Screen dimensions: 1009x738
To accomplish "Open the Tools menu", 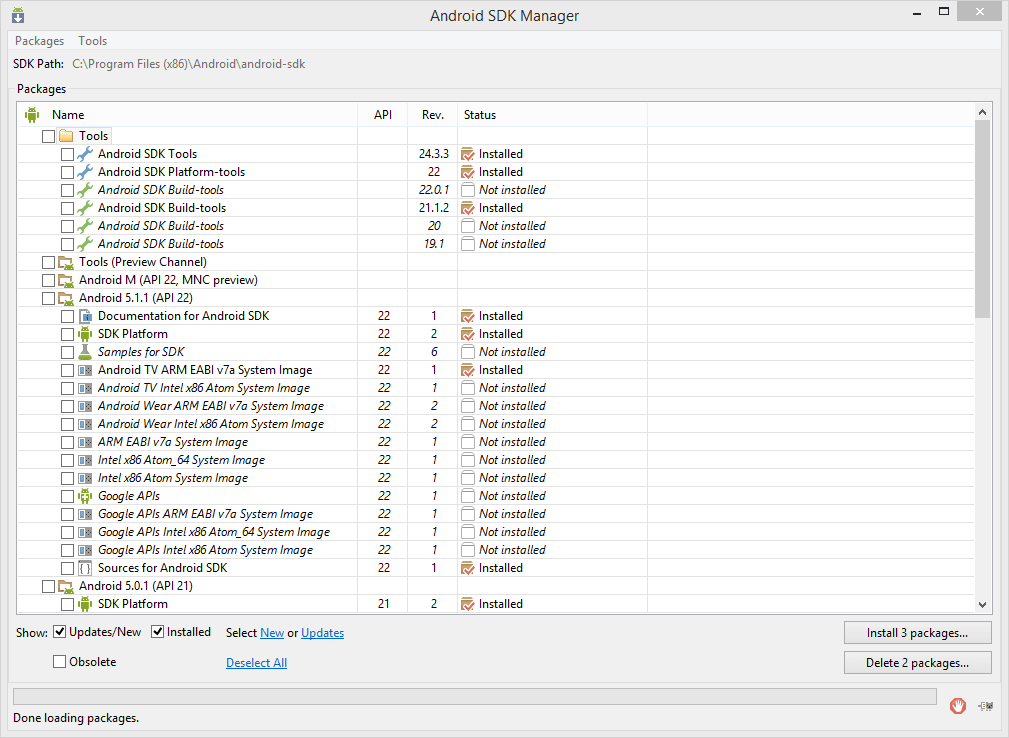I will click(x=93, y=41).
